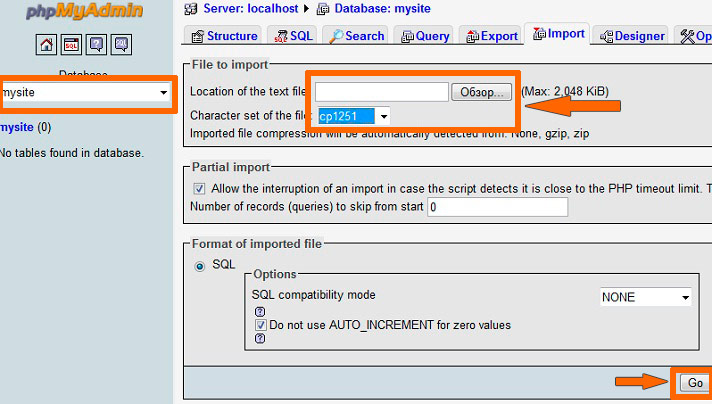Open SQL compatibility mode NONE dropdown
The width and height of the screenshot is (712, 404).
point(645,297)
